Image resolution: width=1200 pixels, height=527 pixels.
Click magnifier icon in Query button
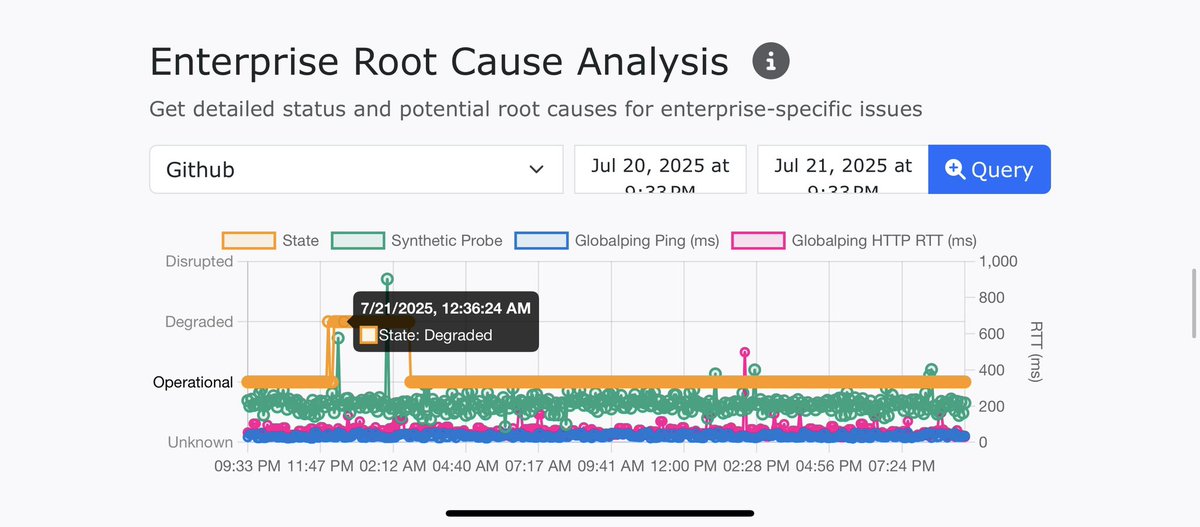coord(955,170)
